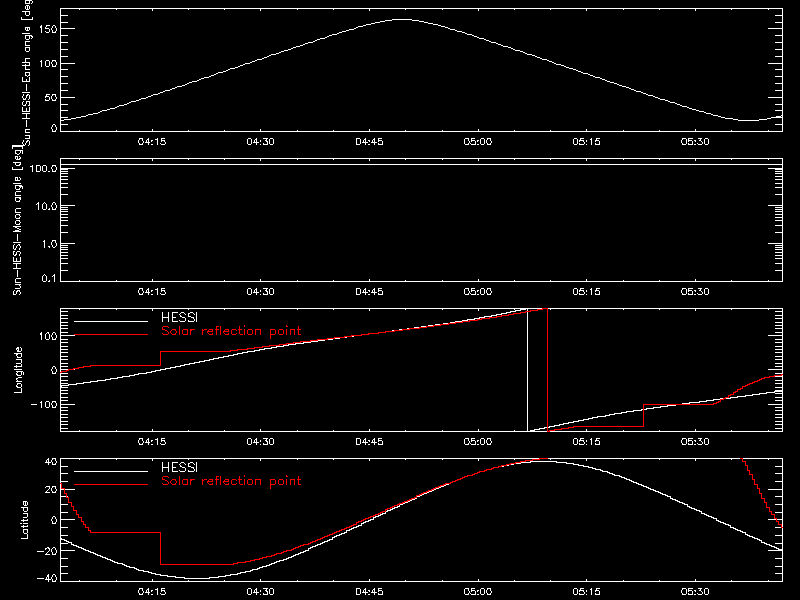
Task: Click the 04:30 time label under Longitude plot
Action: coord(260,442)
